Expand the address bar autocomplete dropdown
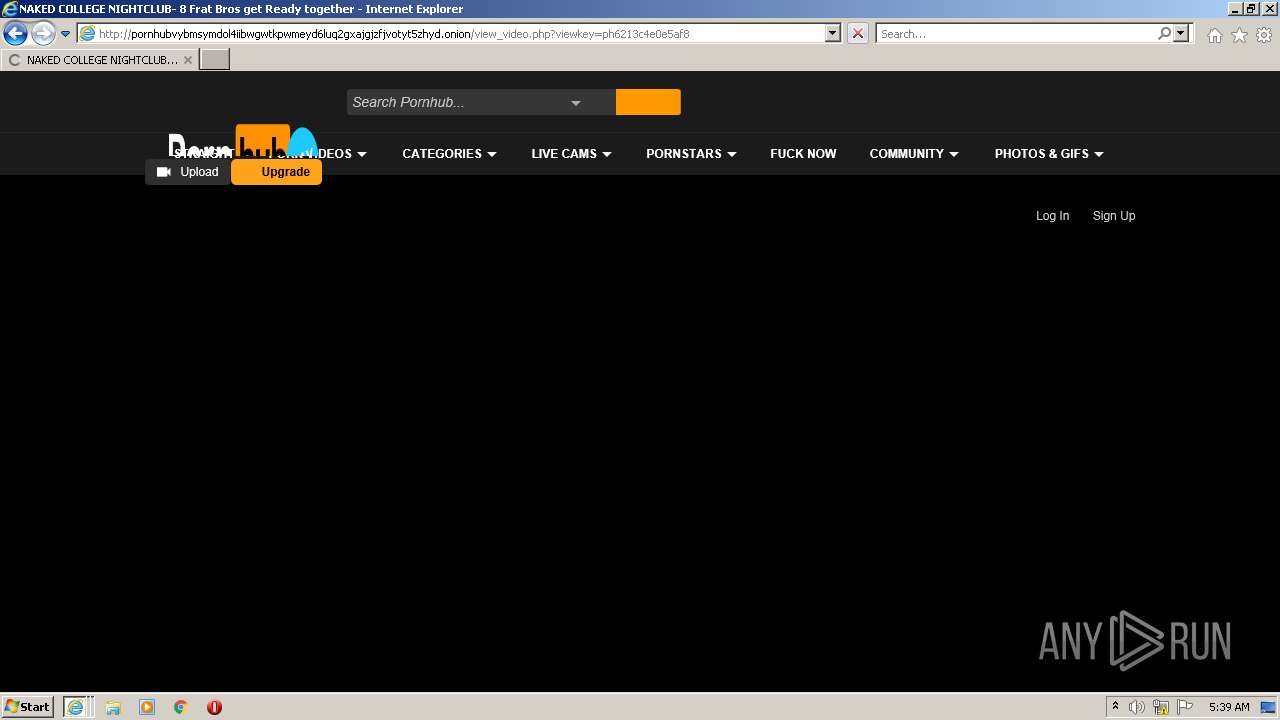Screen dimensions: 1280x720 [x=833, y=33]
